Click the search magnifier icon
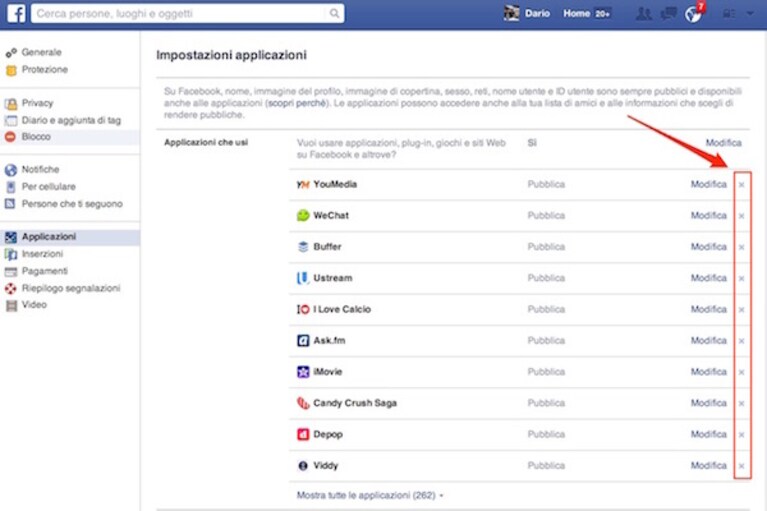767x511 pixels. pyautogui.click(x=334, y=13)
